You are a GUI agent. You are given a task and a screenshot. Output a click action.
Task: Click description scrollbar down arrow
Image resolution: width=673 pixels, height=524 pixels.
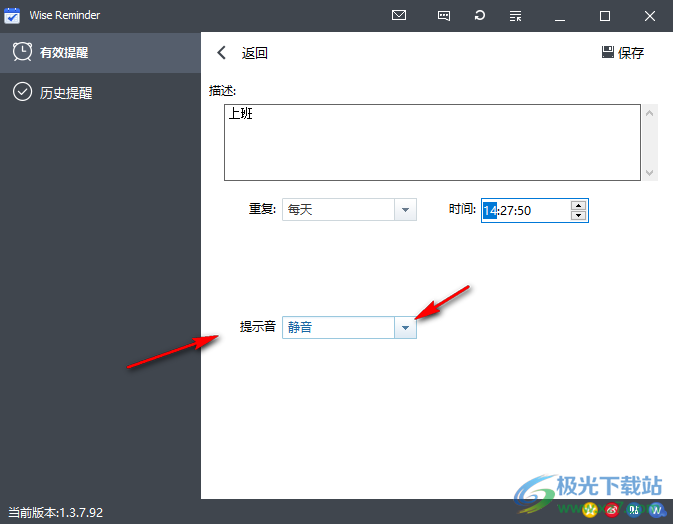(649, 173)
